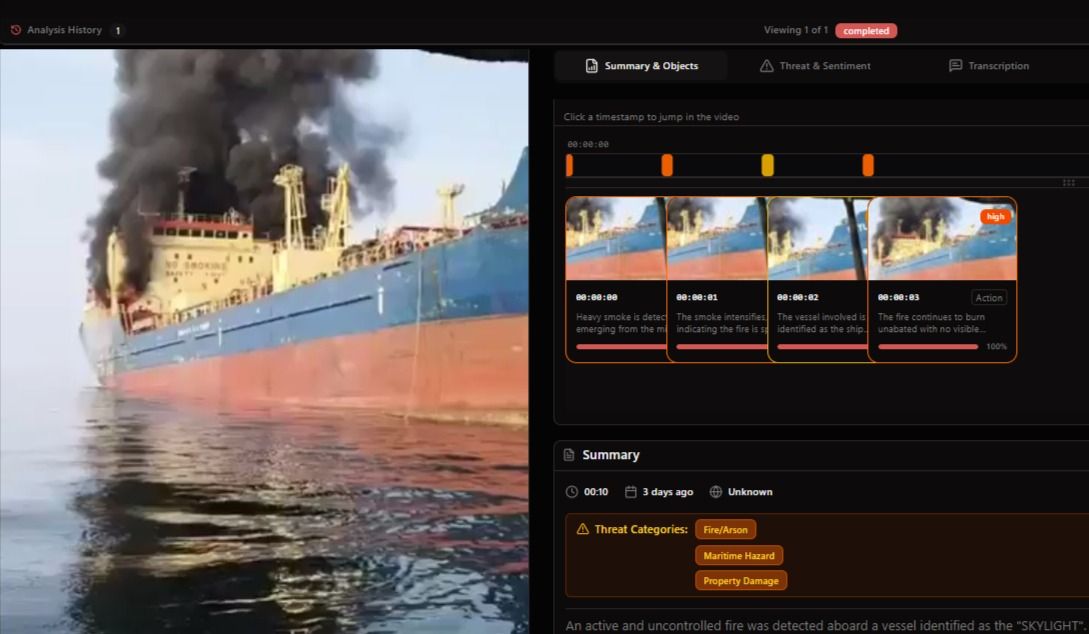This screenshot has width=1089, height=634.
Task: Click the Maritime Hazard category tag
Action: click(740, 555)
